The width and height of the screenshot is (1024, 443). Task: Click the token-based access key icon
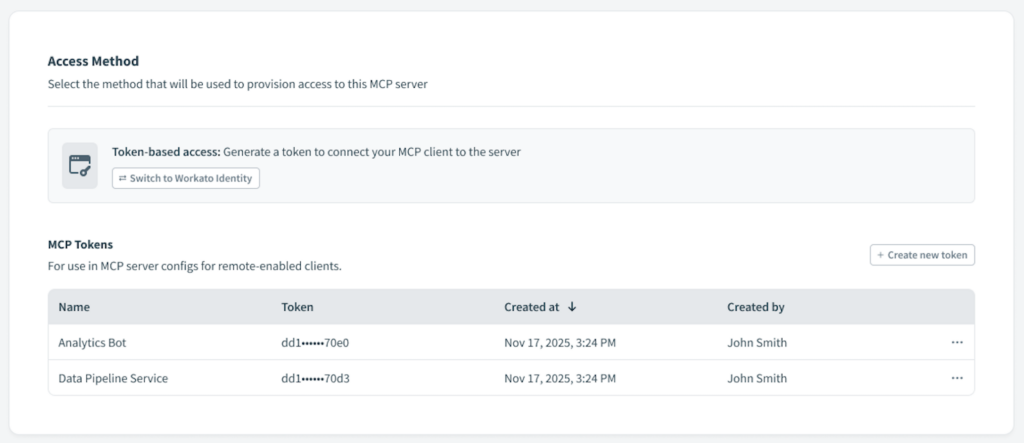80,166
